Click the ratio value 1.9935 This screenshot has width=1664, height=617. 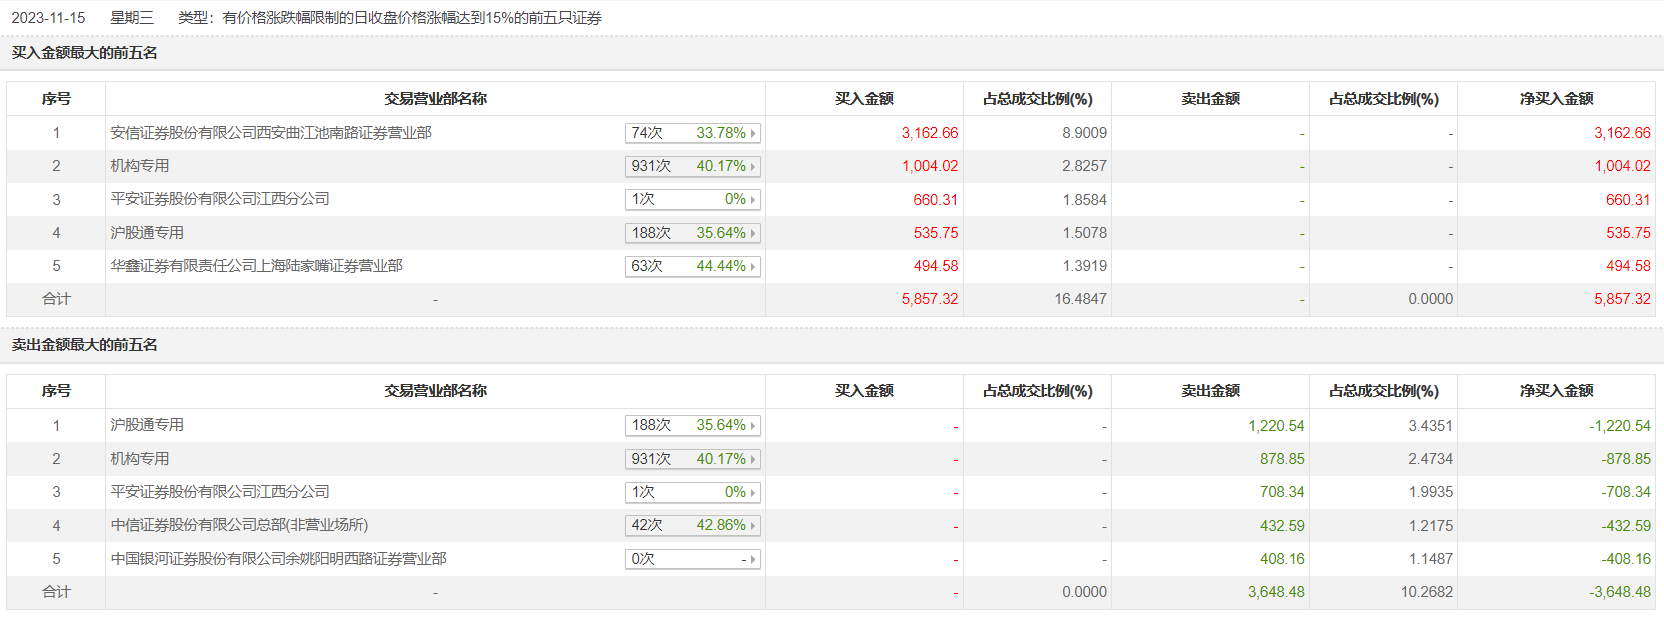(1430, 492)
